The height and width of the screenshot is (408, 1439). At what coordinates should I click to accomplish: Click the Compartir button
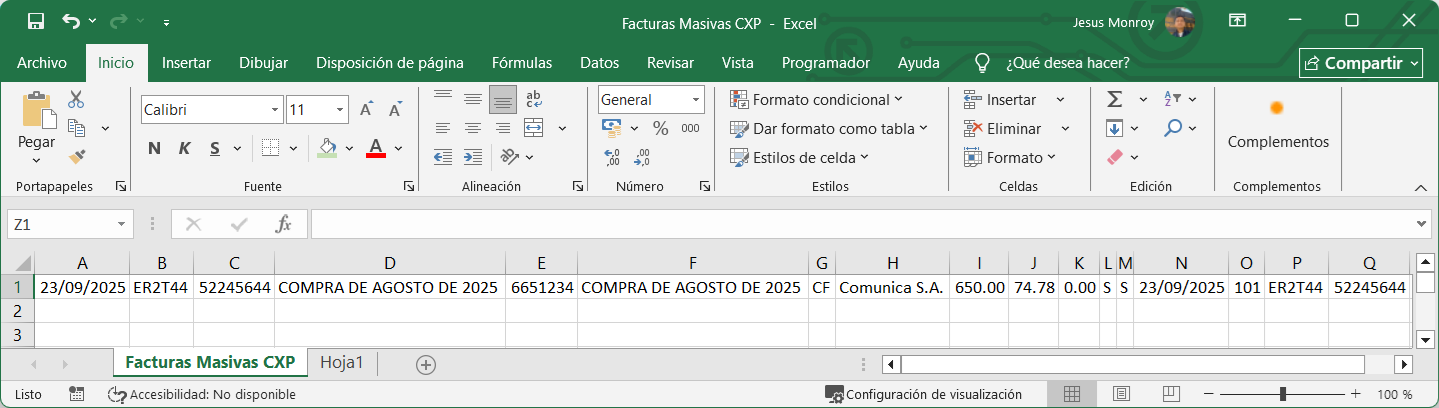(1360, 63)
